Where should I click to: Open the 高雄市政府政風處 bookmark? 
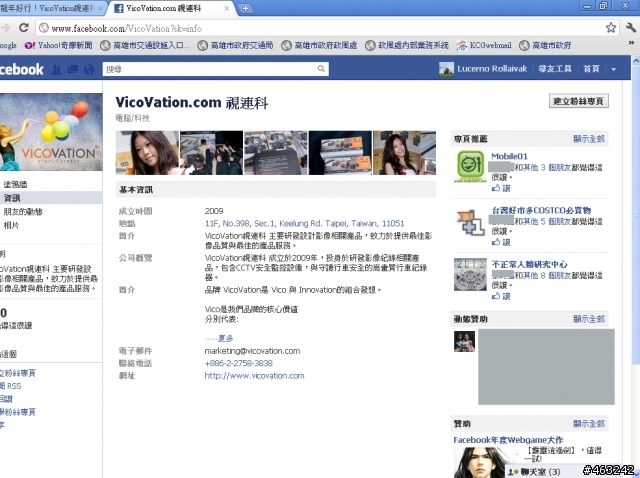pyautogui.click(x=319, y=45)
